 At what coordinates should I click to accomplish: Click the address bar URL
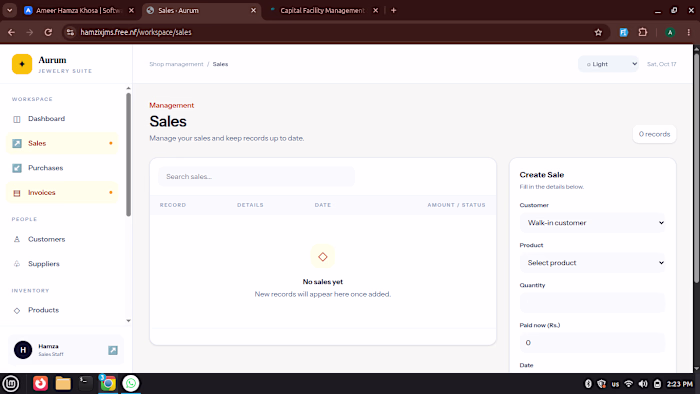136,32
